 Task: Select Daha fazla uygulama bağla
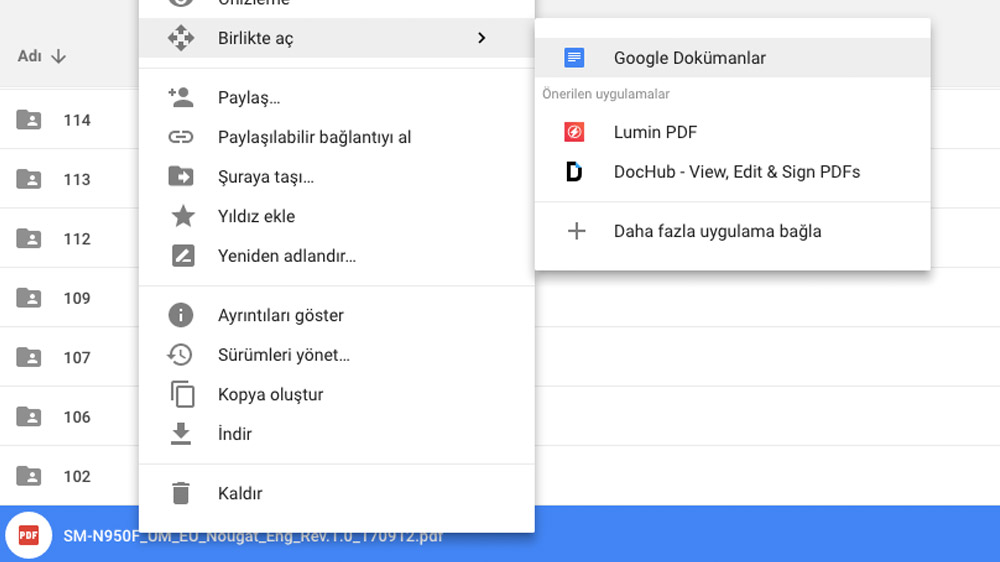(732, 231)
